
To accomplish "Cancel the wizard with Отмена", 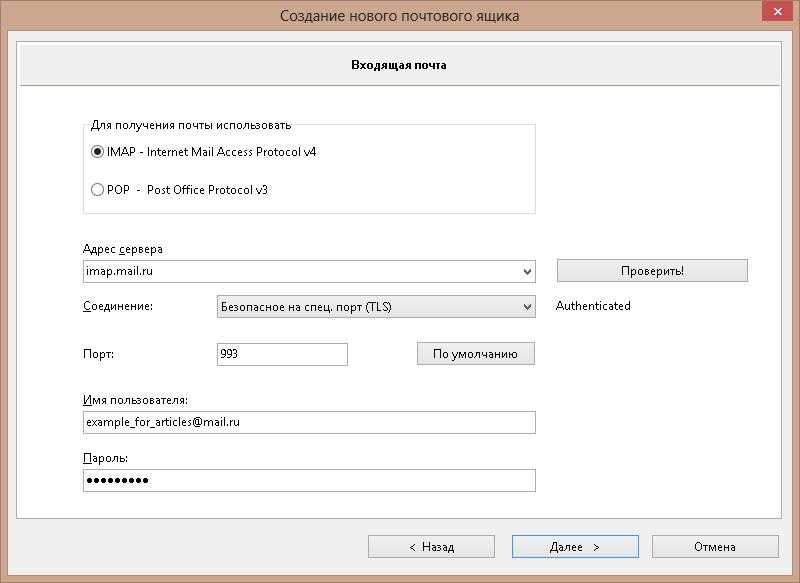I will click(x=715, y=547).
